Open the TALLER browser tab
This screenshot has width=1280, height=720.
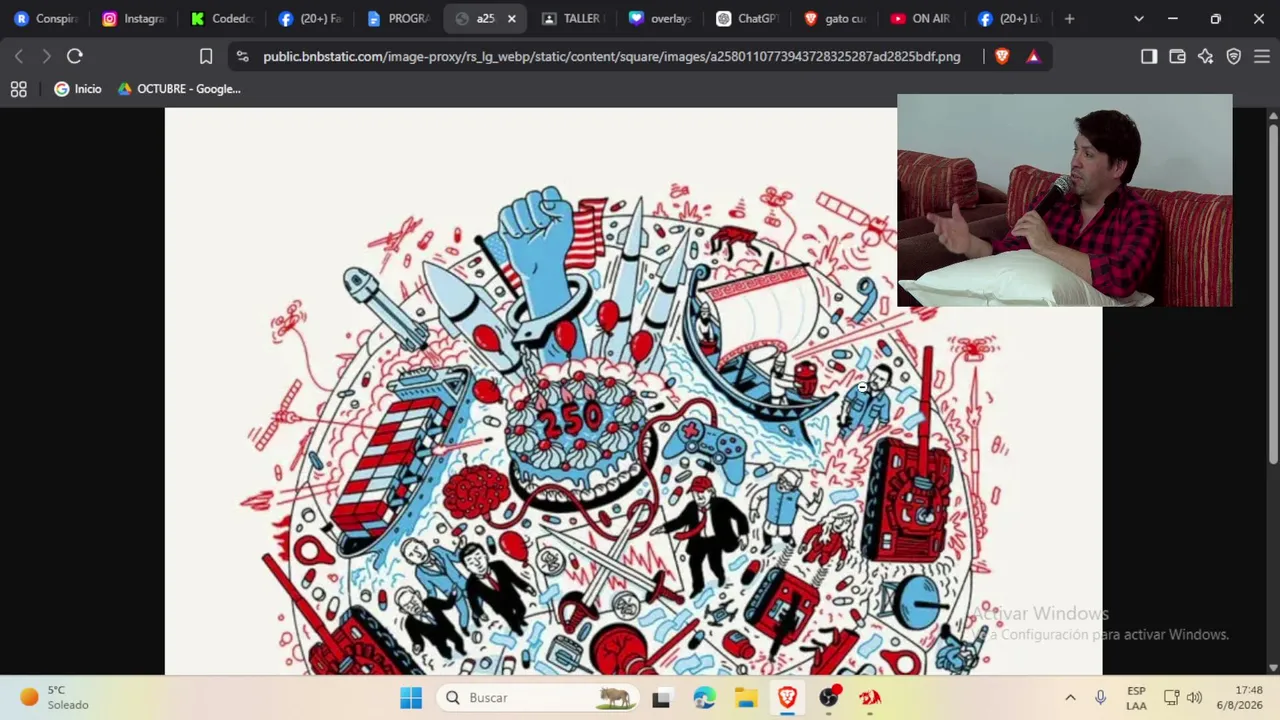573,19
